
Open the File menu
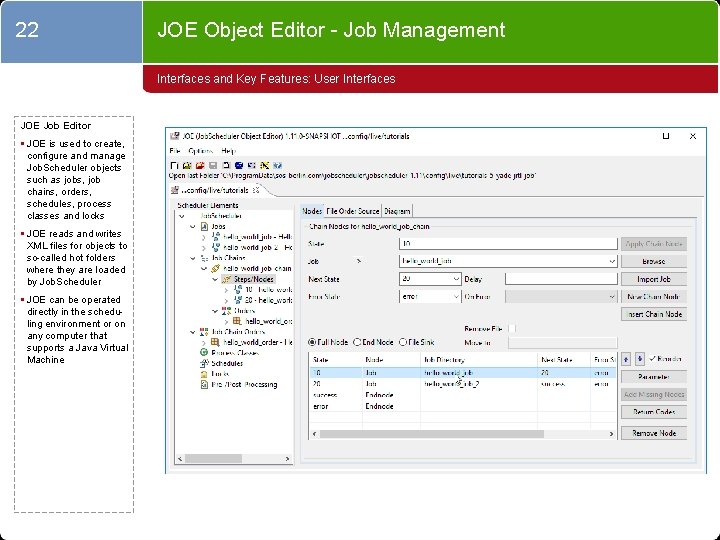pyautogui.click(x=174, y=151)
